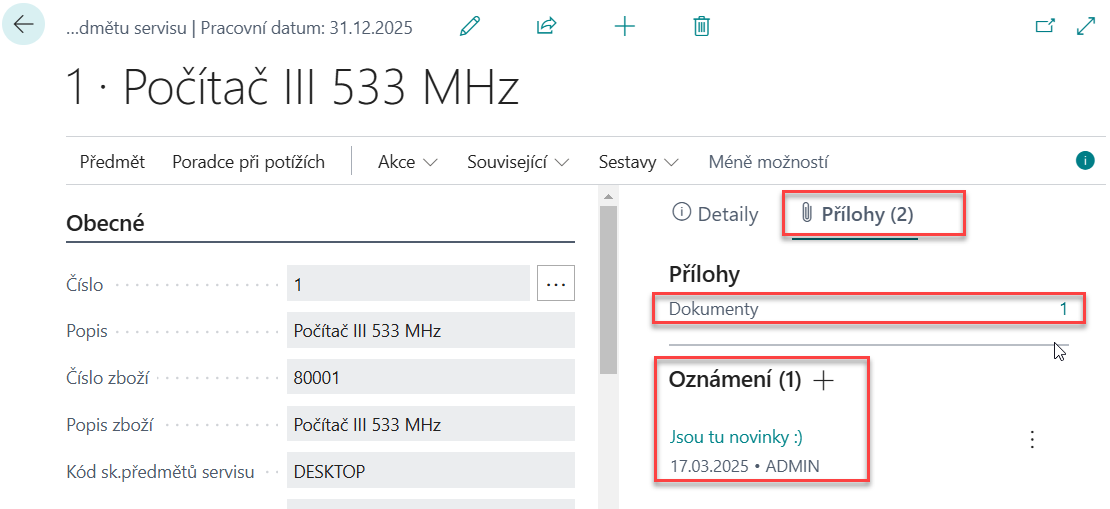
Task: Open the Předmět menu
Action: 113,162
